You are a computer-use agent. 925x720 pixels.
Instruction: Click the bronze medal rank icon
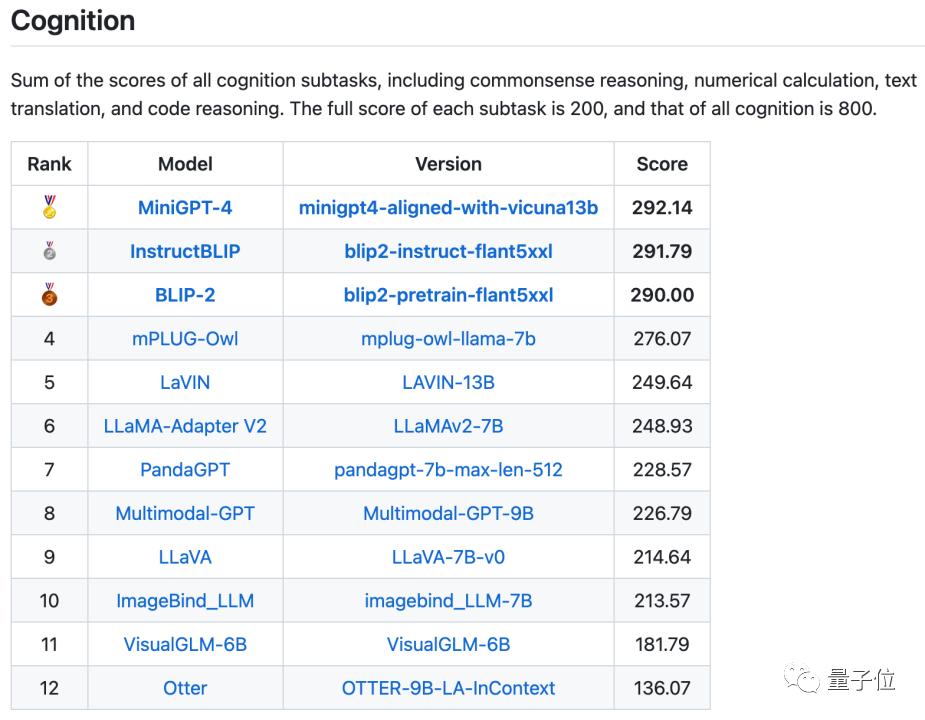click(50, 294)
